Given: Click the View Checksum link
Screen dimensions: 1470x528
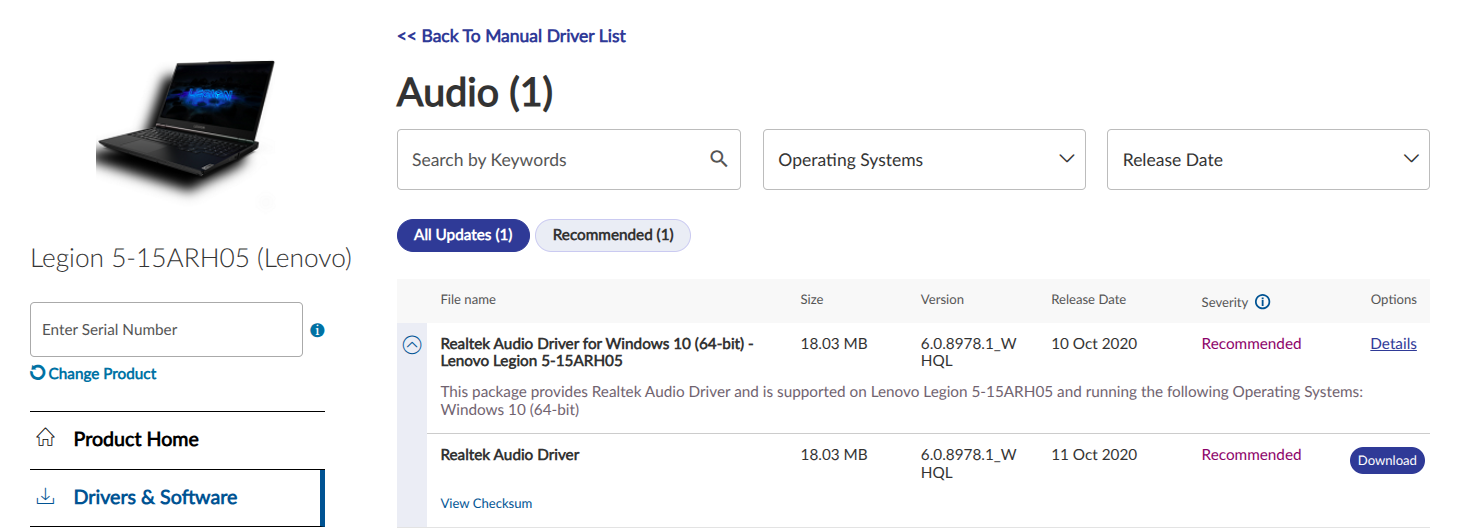Looking at the screenshot, I should pyautogui.click(x=486, y=503).
